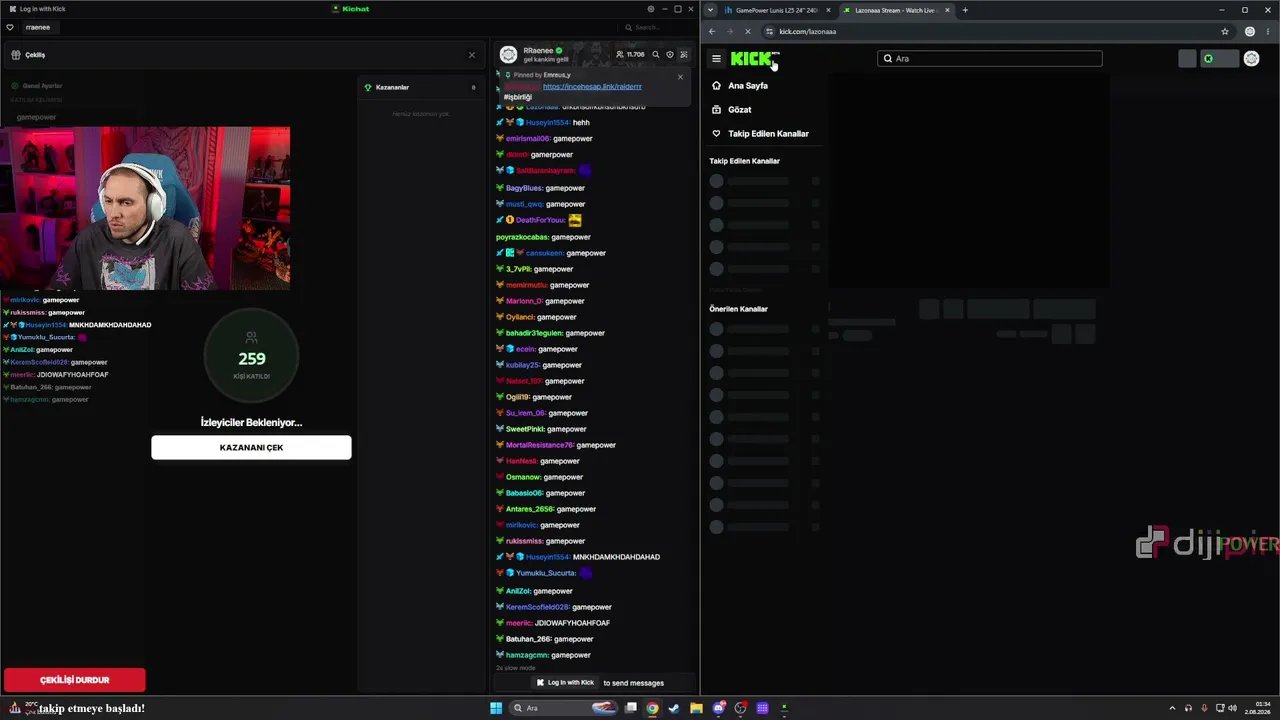This screenshot has width=1280, height=720.
Task: Open the clock showing 01:34
Action: 1257,708
